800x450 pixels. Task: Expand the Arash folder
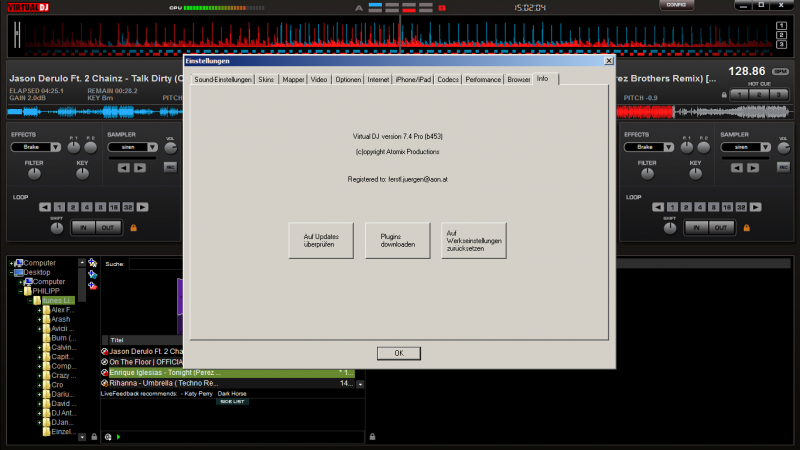tap(39, 319)
